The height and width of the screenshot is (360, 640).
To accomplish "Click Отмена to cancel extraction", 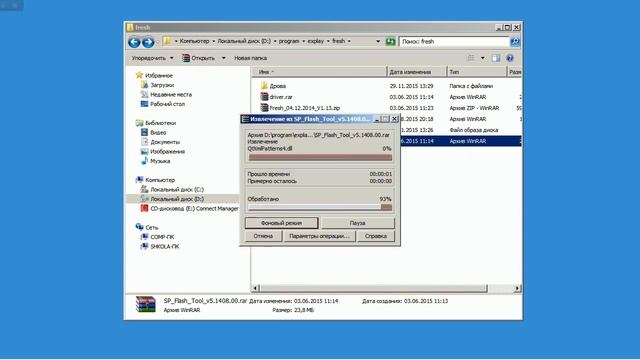I will [x=263, y=236].
